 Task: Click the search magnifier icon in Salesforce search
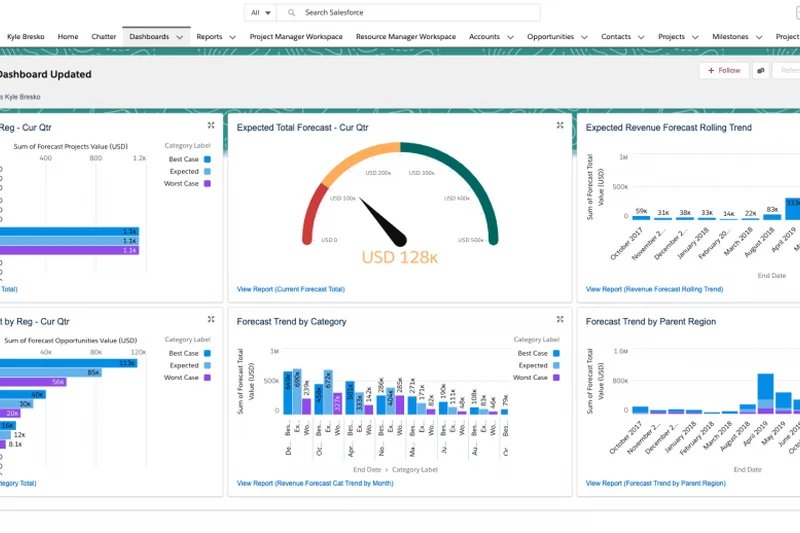[291, 13]
